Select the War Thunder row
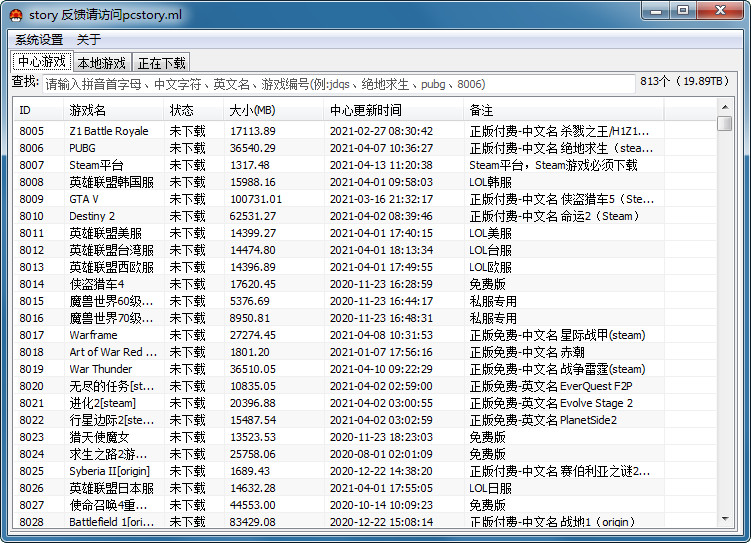This screenshot has width=751, height=543. [364, 369]
